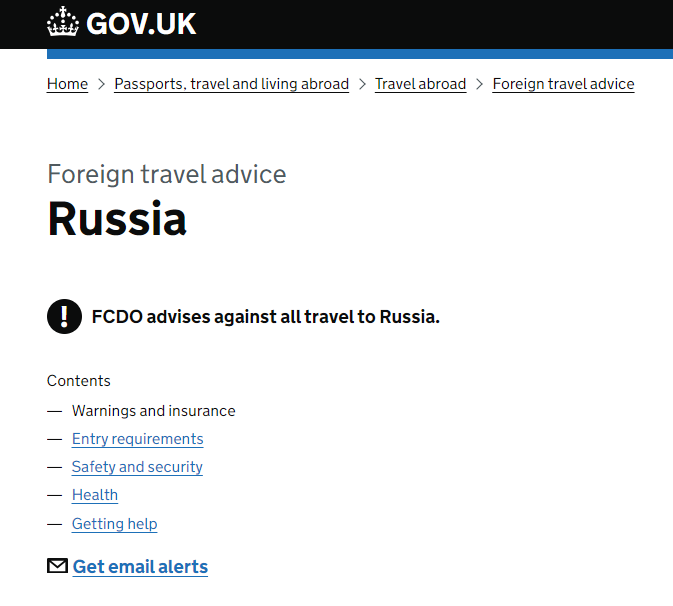
Task: Click chevron before Foreign travel advice breadcrumb
Action: 480,84
